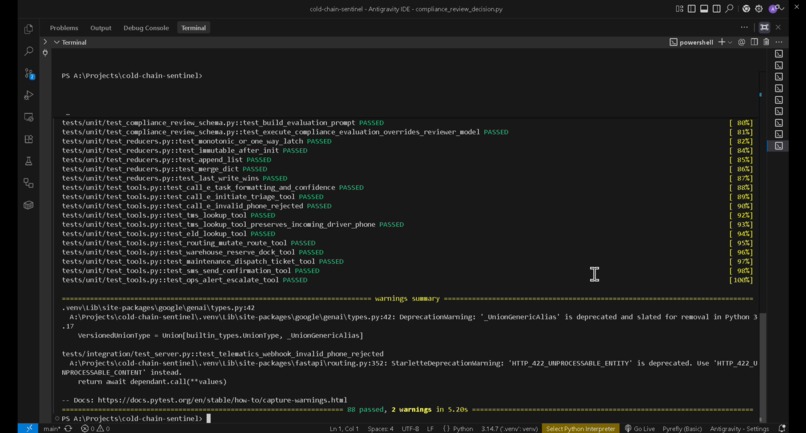Switch to the Debug Console tab
Image resolution: width=806 pixels, height=433 pixels.
[146, 28]
